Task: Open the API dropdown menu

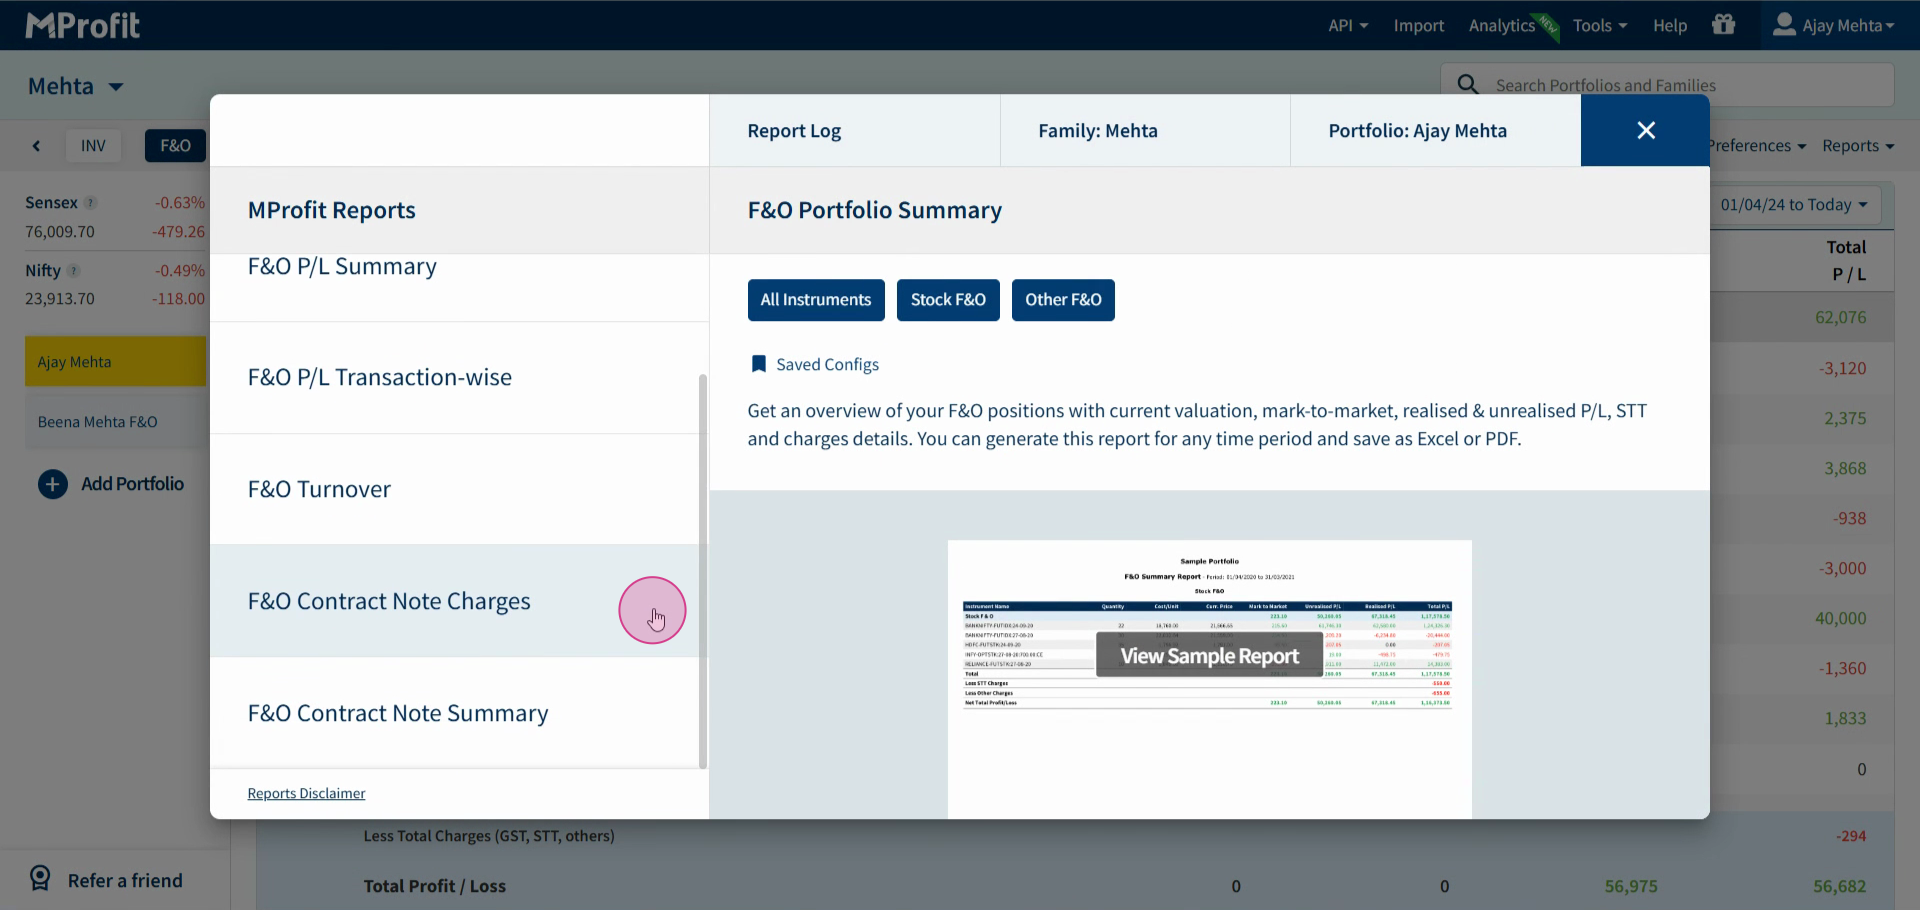Action: click(1348, 26)
